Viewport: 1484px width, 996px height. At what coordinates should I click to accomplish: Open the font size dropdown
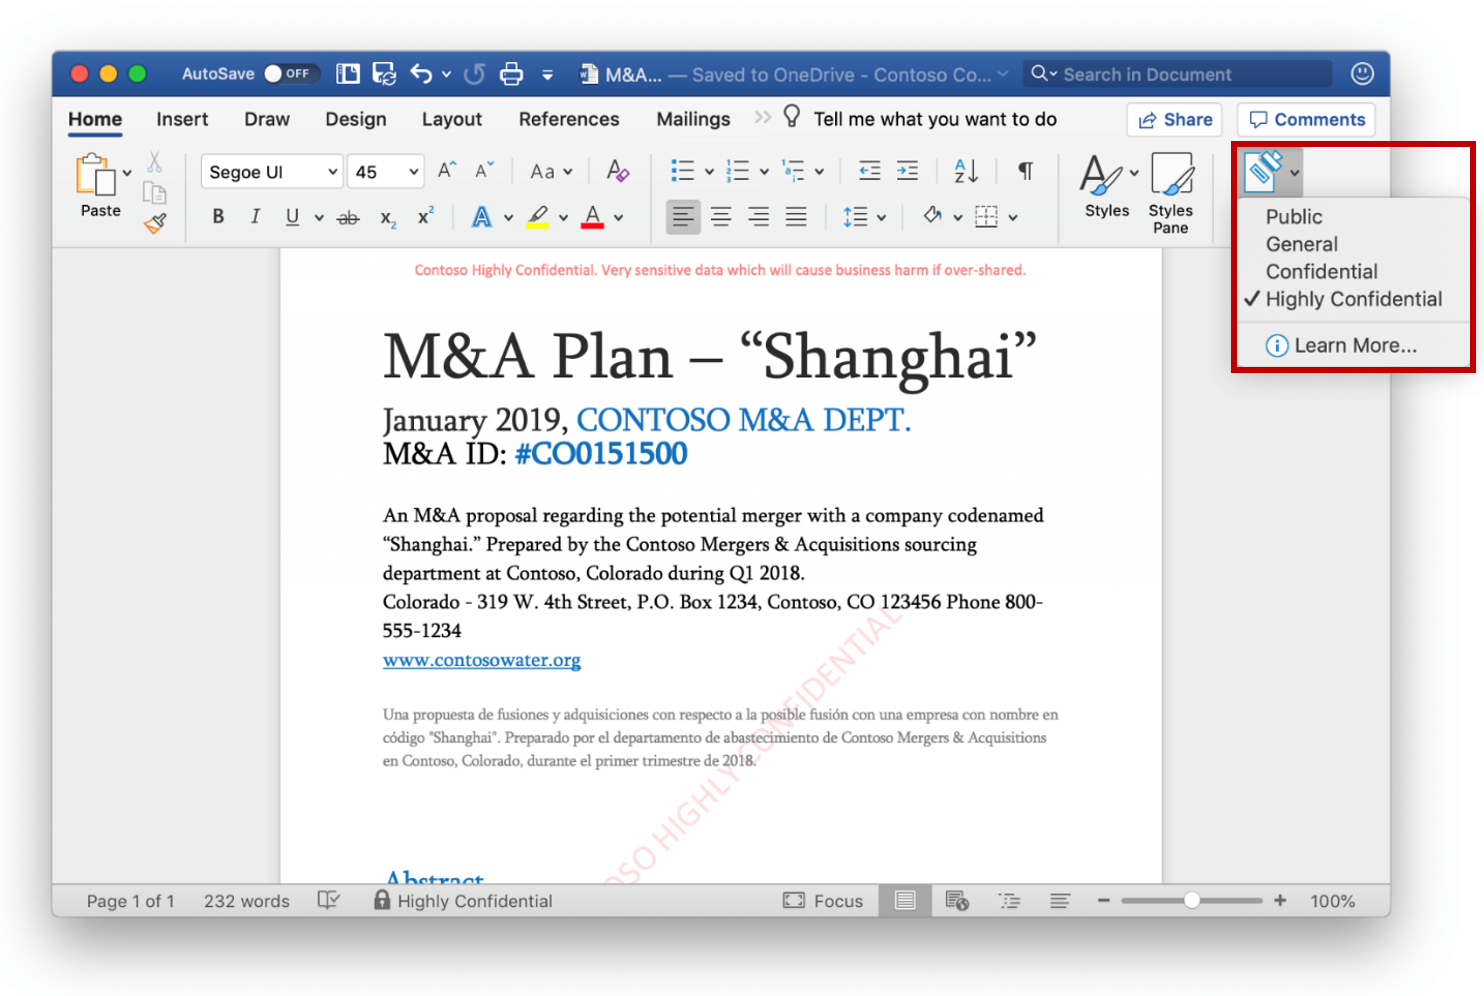pyautogui.click(x=413, y=171)
